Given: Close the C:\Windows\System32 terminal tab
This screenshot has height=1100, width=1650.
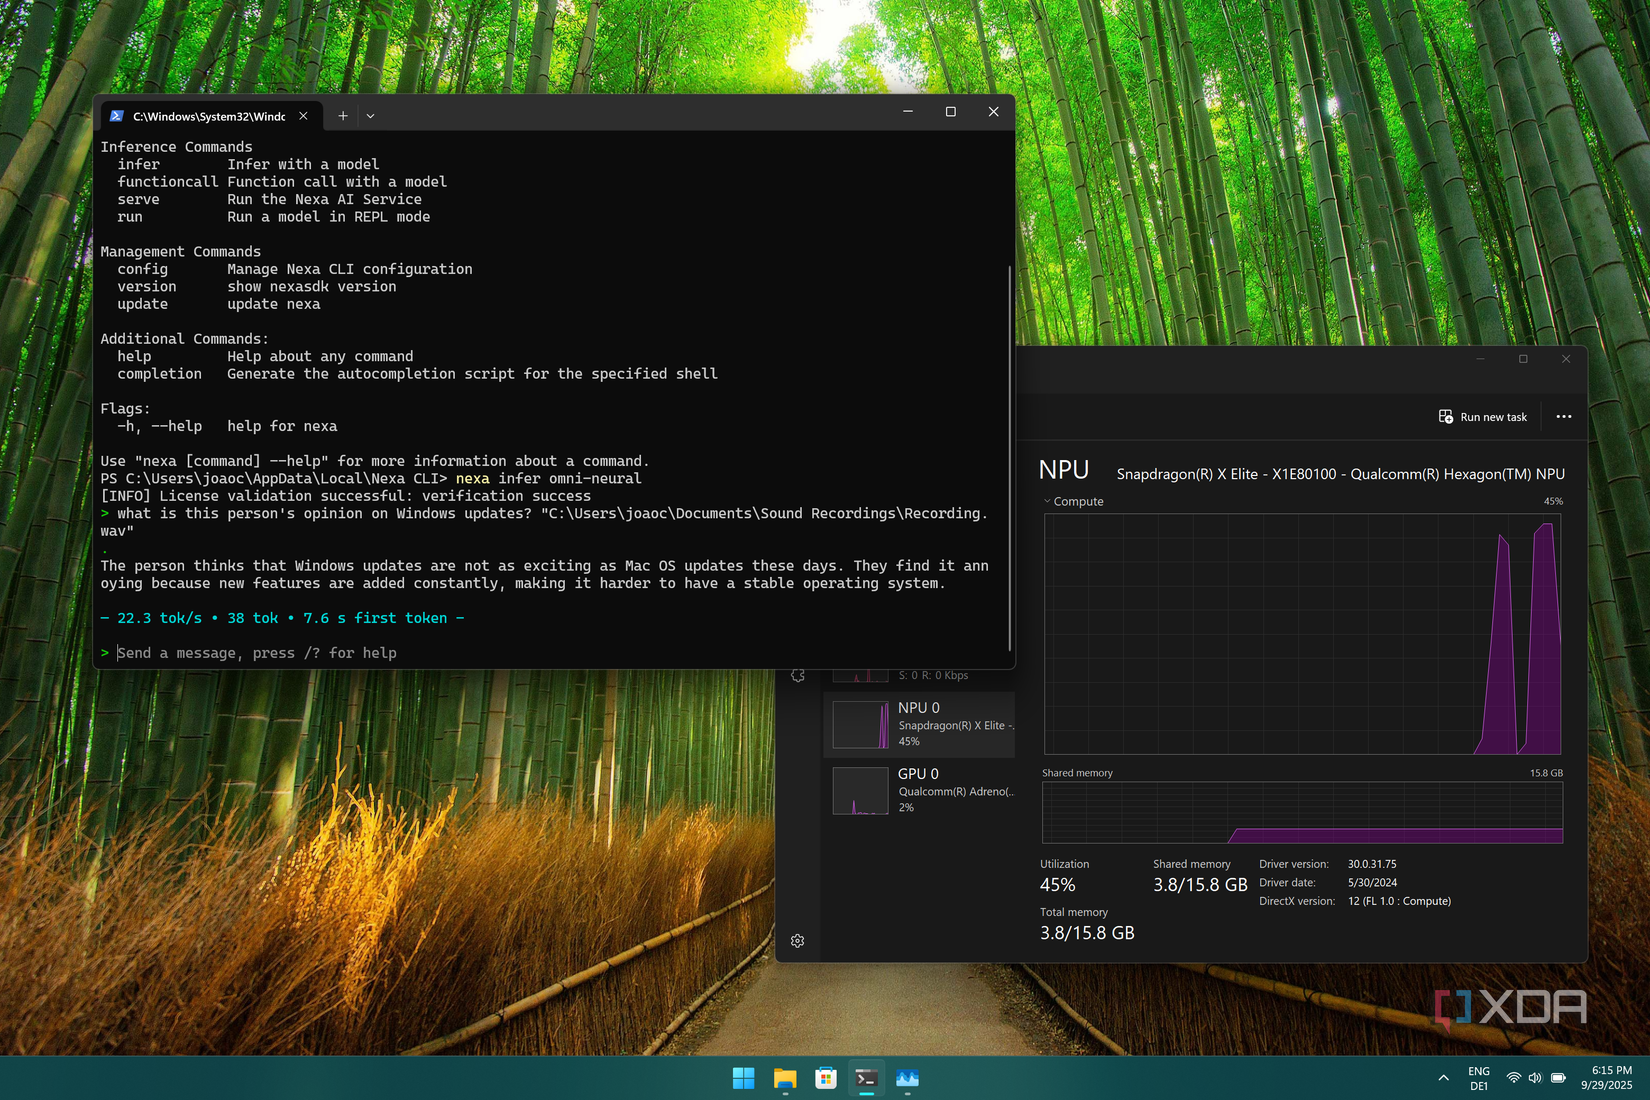Looking at the screenshot, I should [303, 116].
